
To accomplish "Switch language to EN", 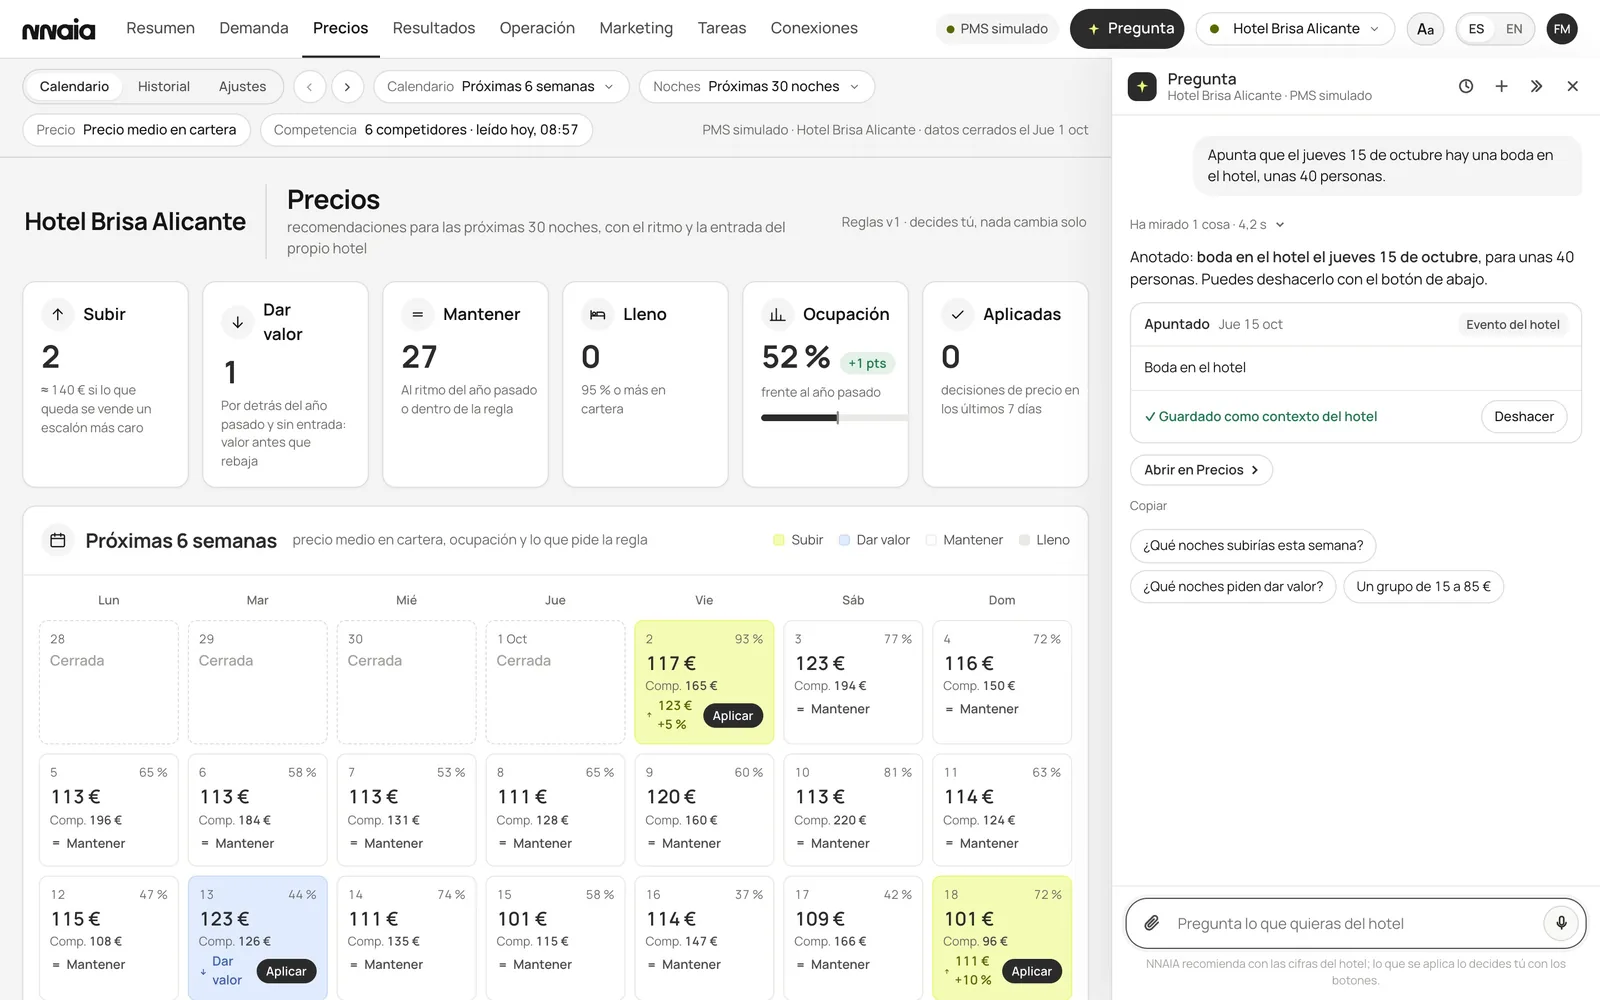I will (1514, 29).
